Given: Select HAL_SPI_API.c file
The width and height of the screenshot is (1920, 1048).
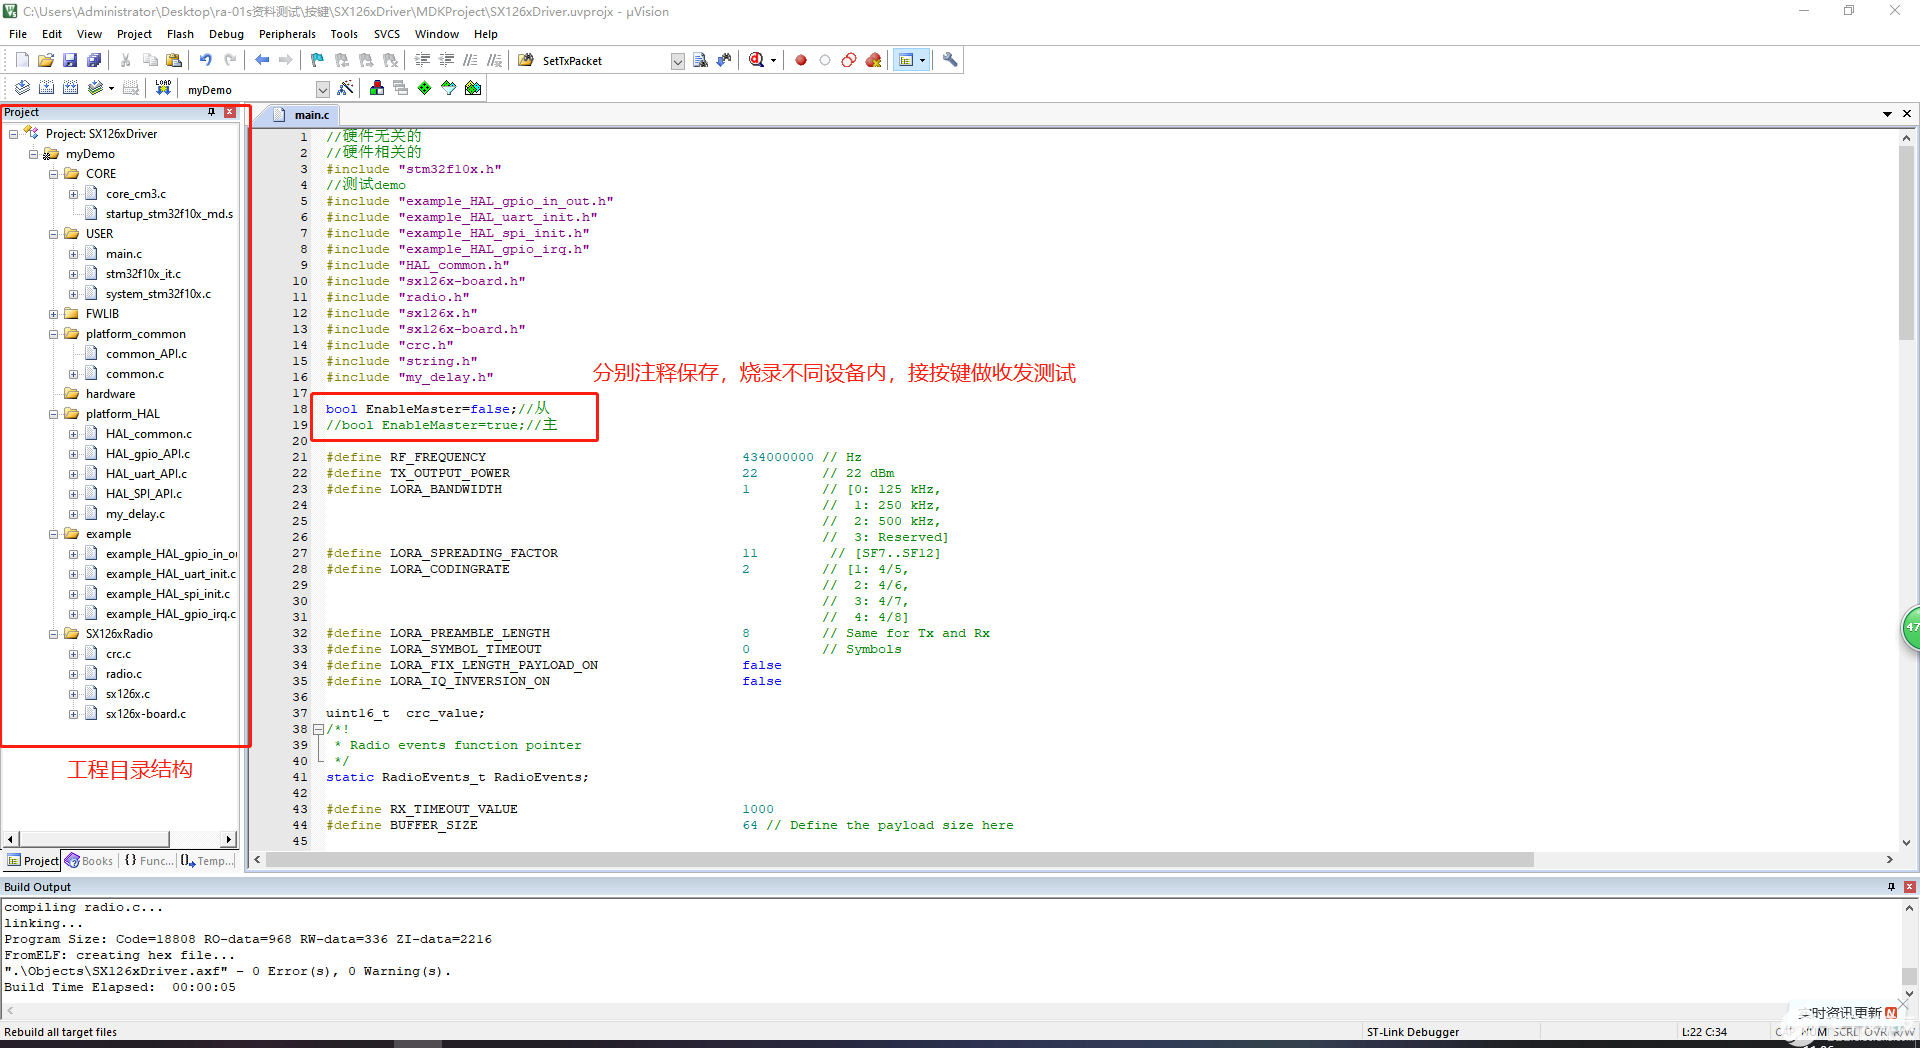Looking at the screenshot, I should pos(144,494).
